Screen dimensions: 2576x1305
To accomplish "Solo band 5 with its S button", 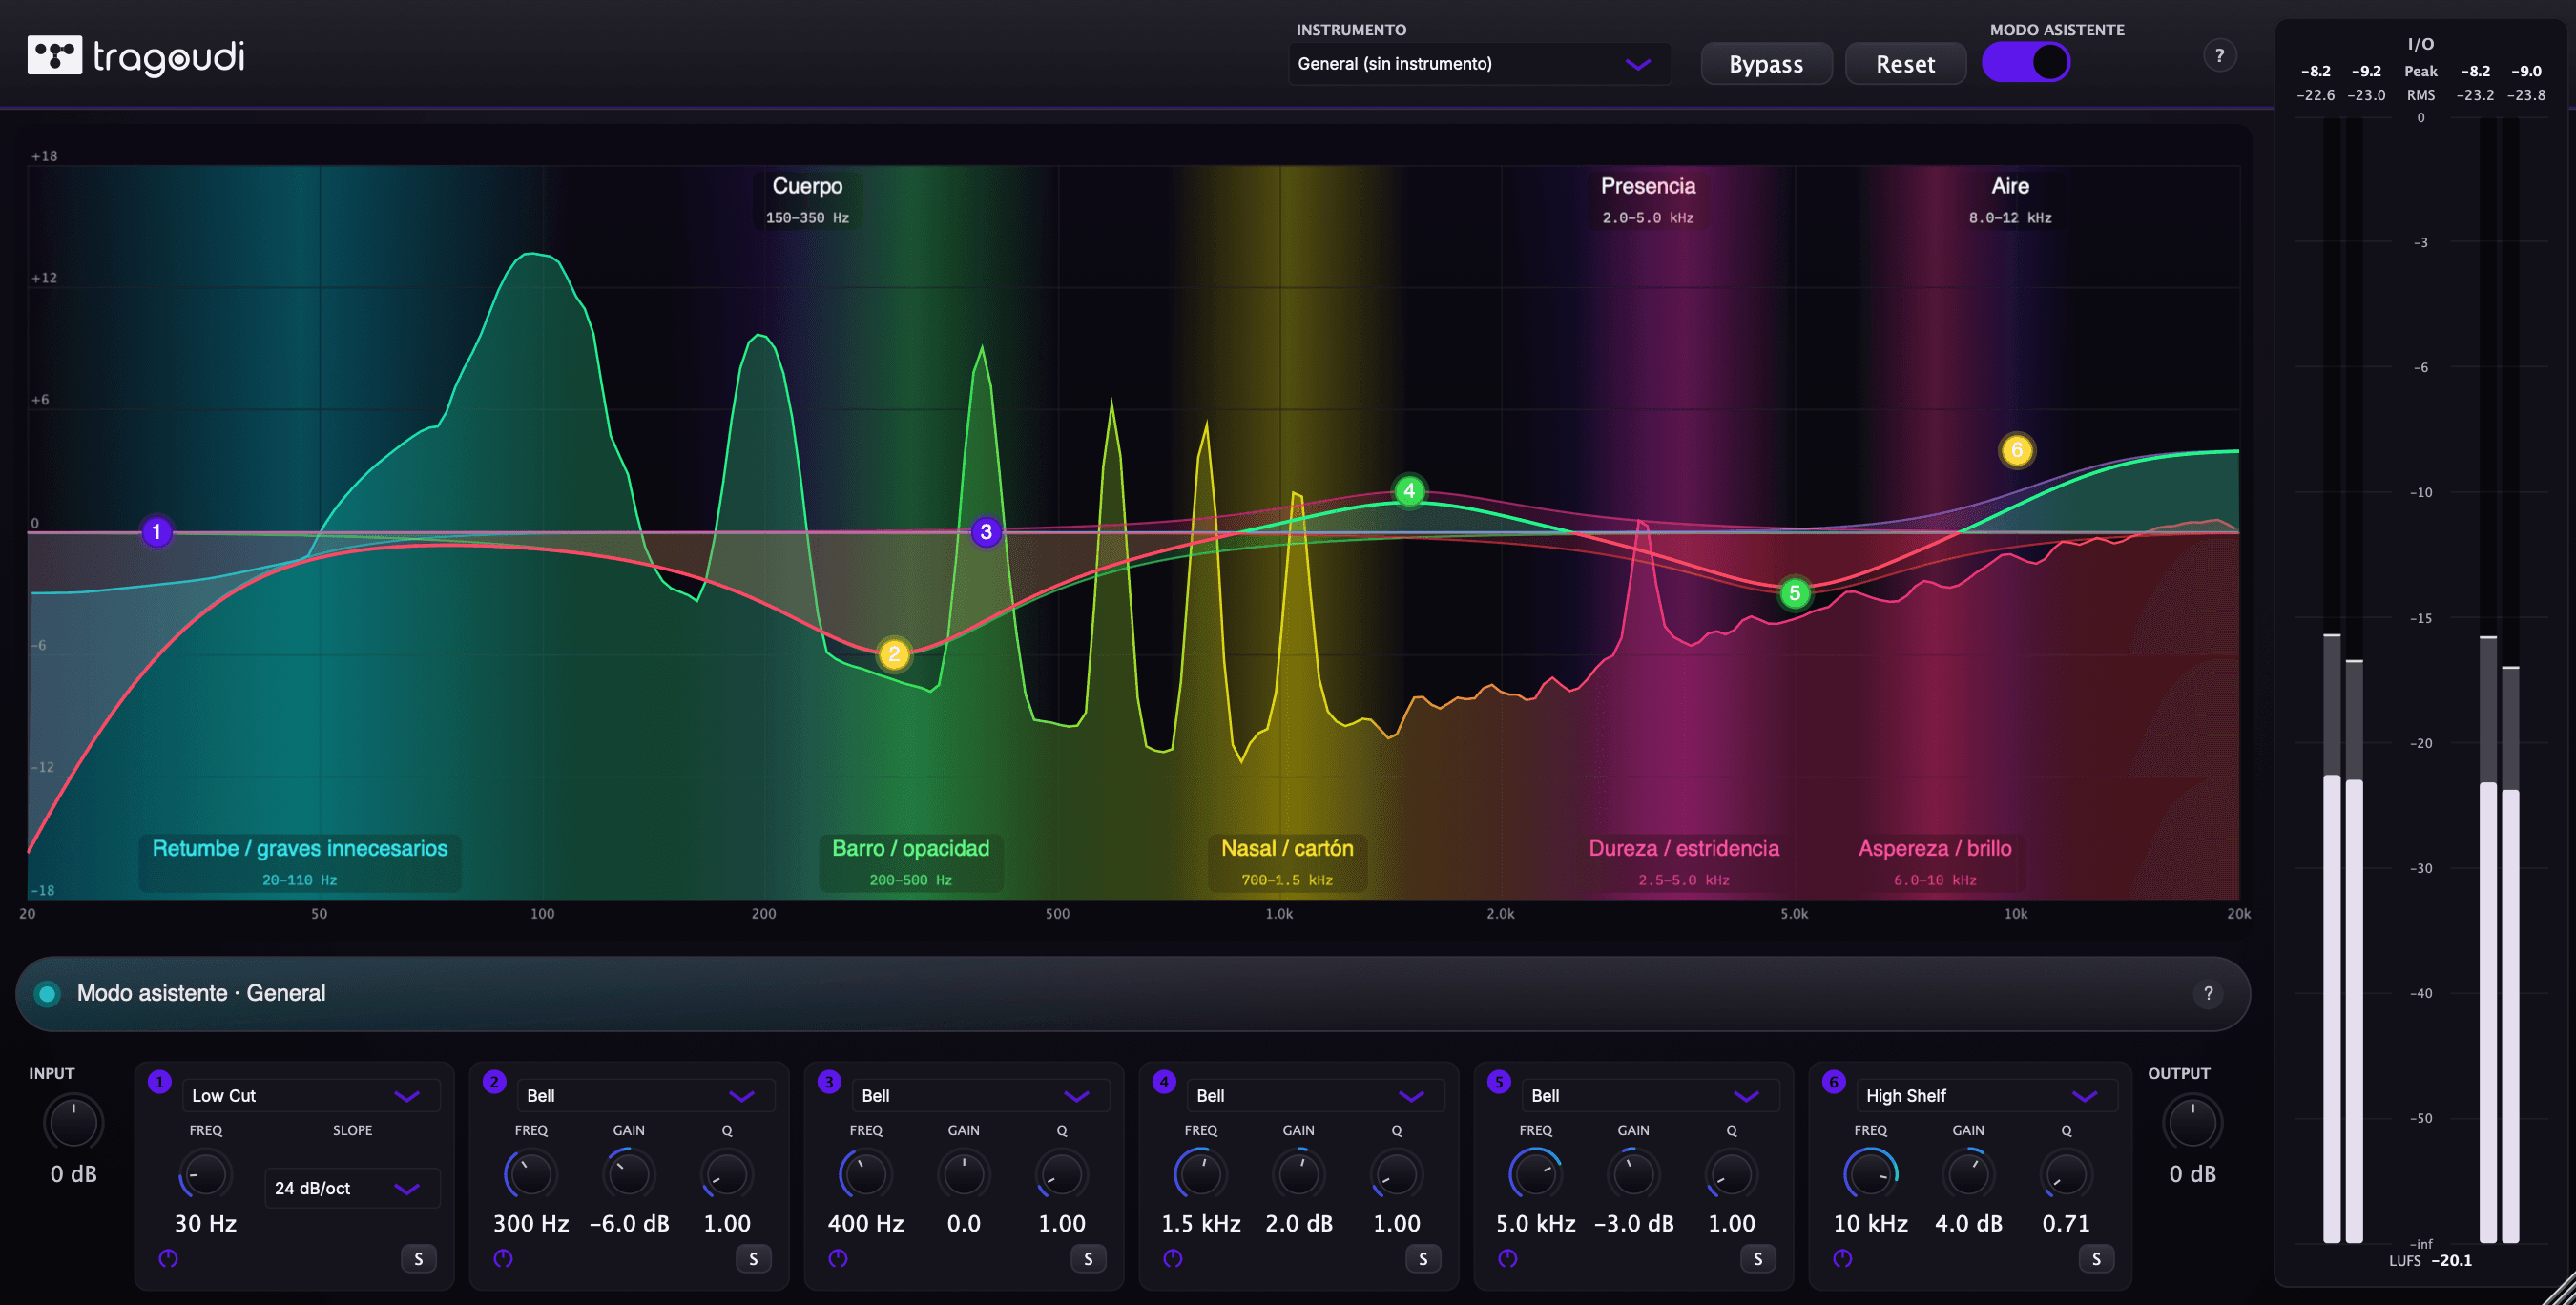I will (1758, 1259).
